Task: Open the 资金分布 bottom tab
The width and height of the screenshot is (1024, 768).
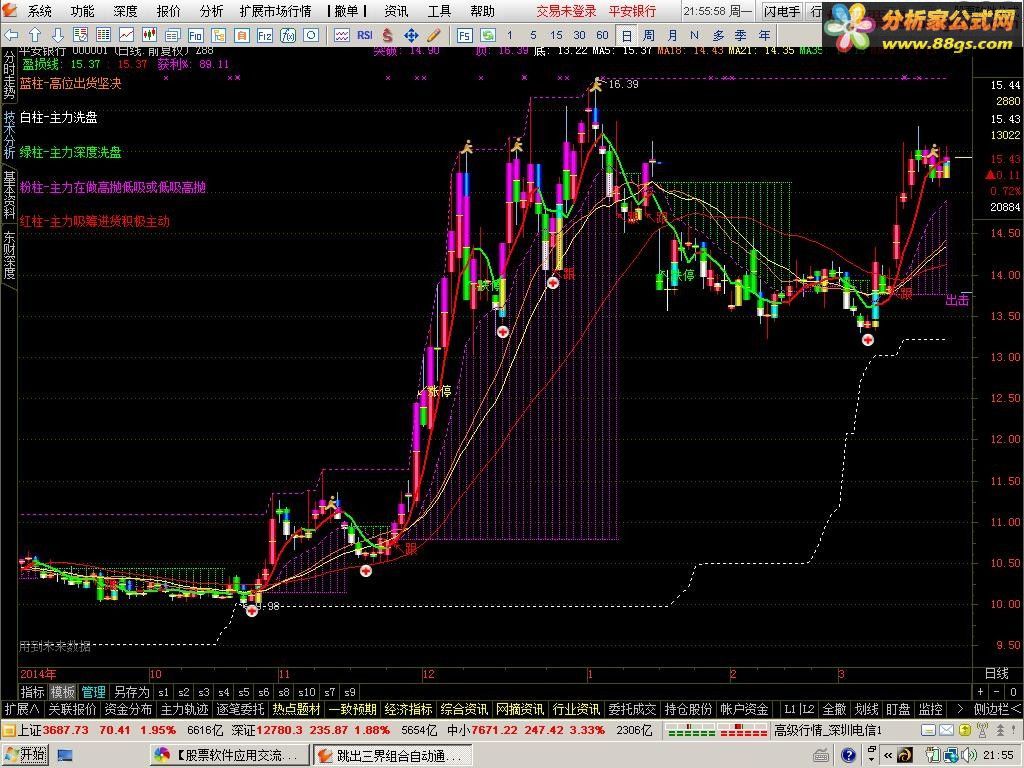Action: pyautogui.click(x=129, y=709)
